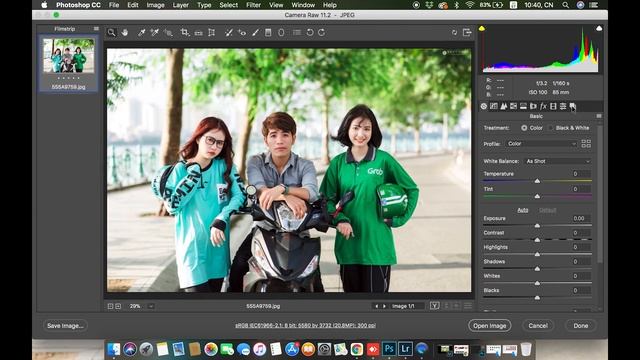Click the Contrast value field

point(580,233)
